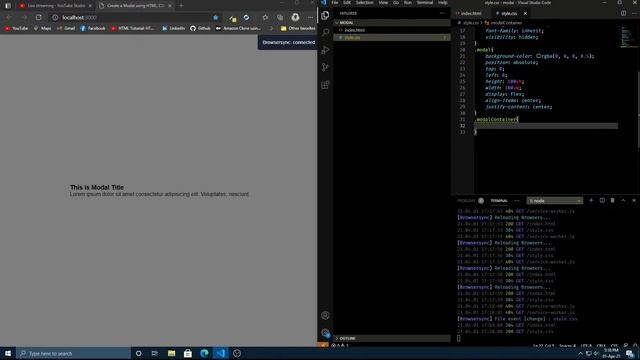Close the style.css editor tab

525,13
